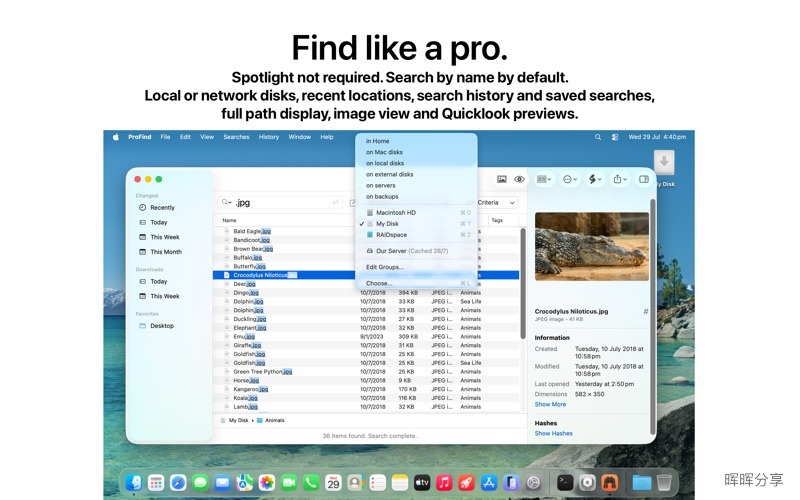800x500 pixels.
Task: Open the scripts dropdown in toolbar
Action: [595, 179]
